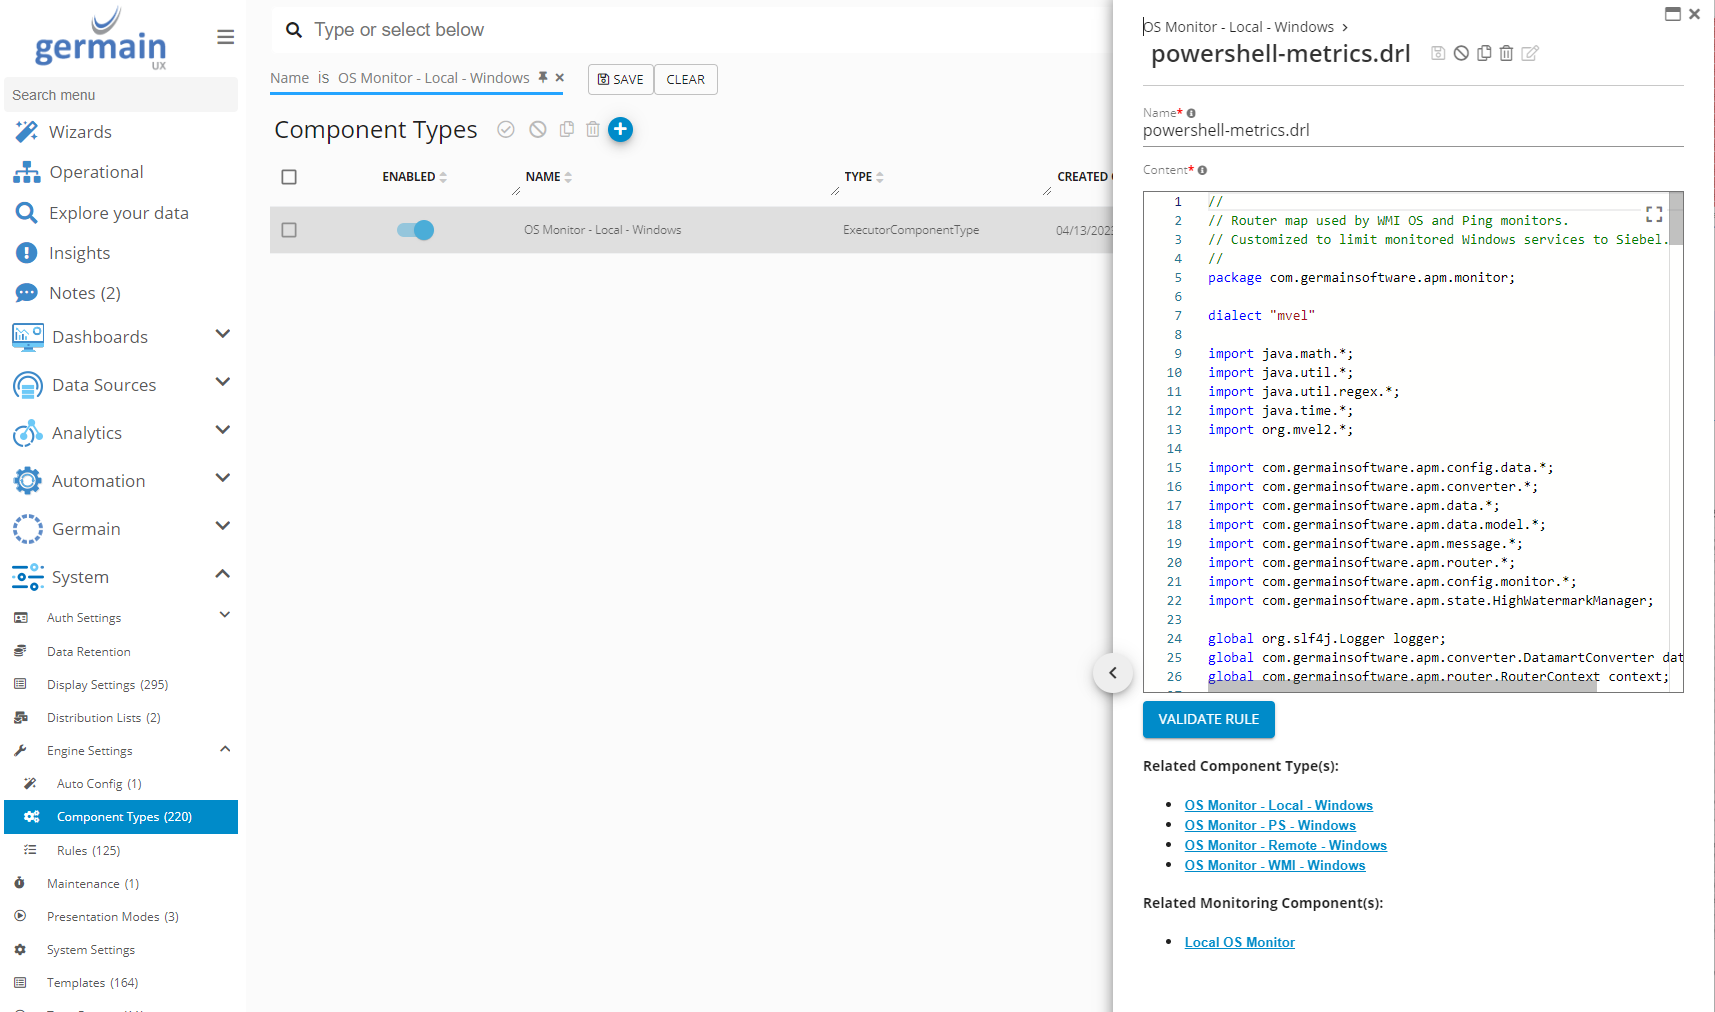Click the disable icon beside powershell-metrics.drl title

tap(1461, 53)
